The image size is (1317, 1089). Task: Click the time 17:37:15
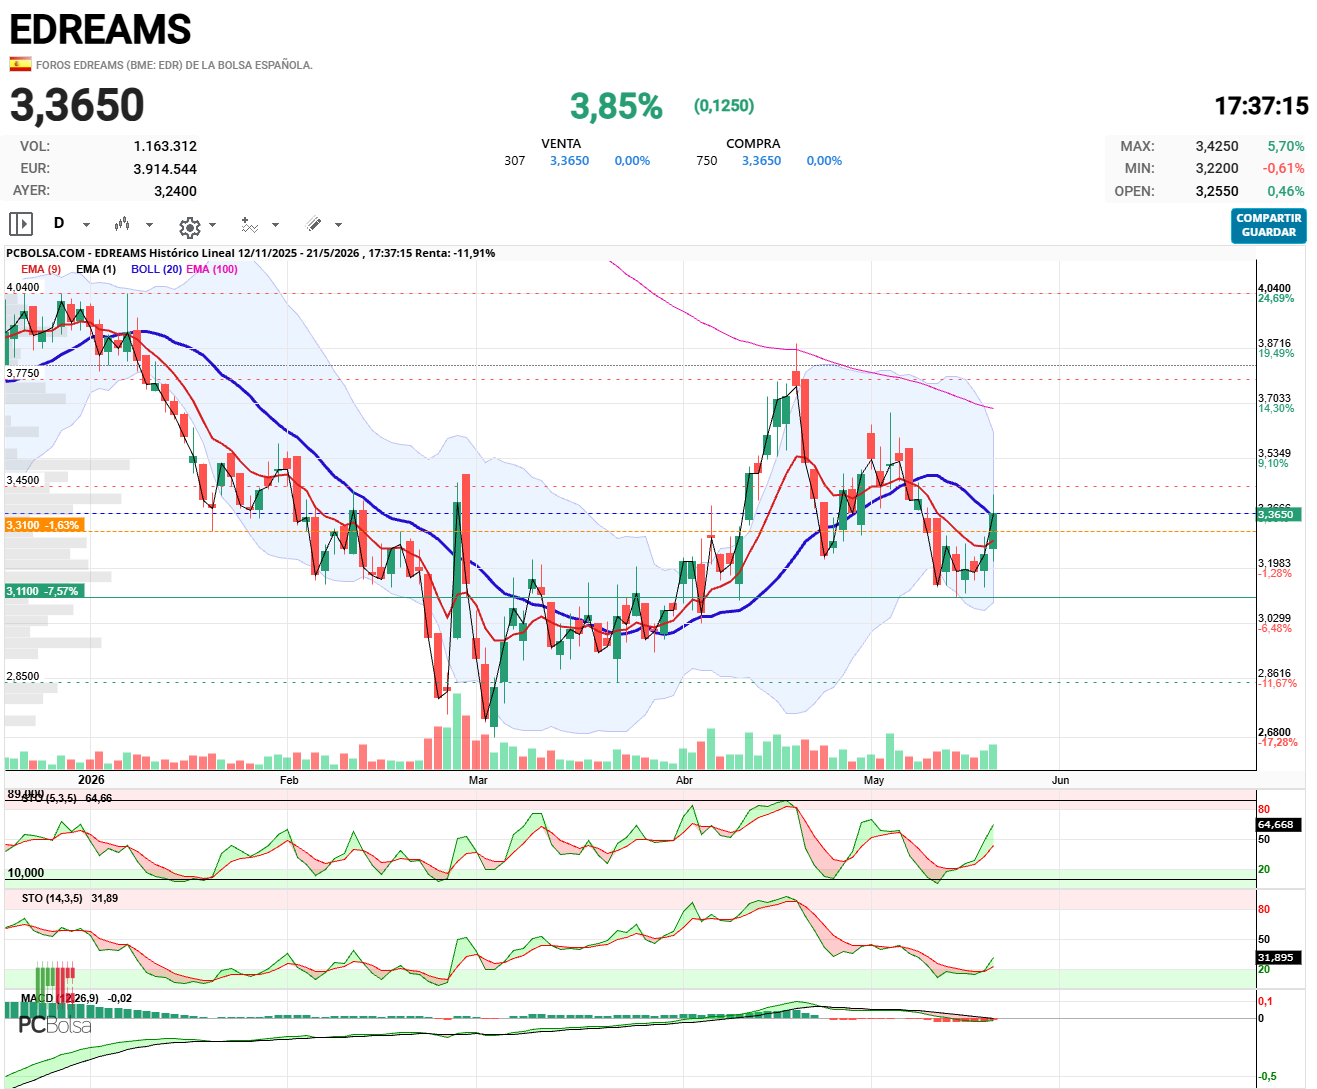click(1261, 106)
